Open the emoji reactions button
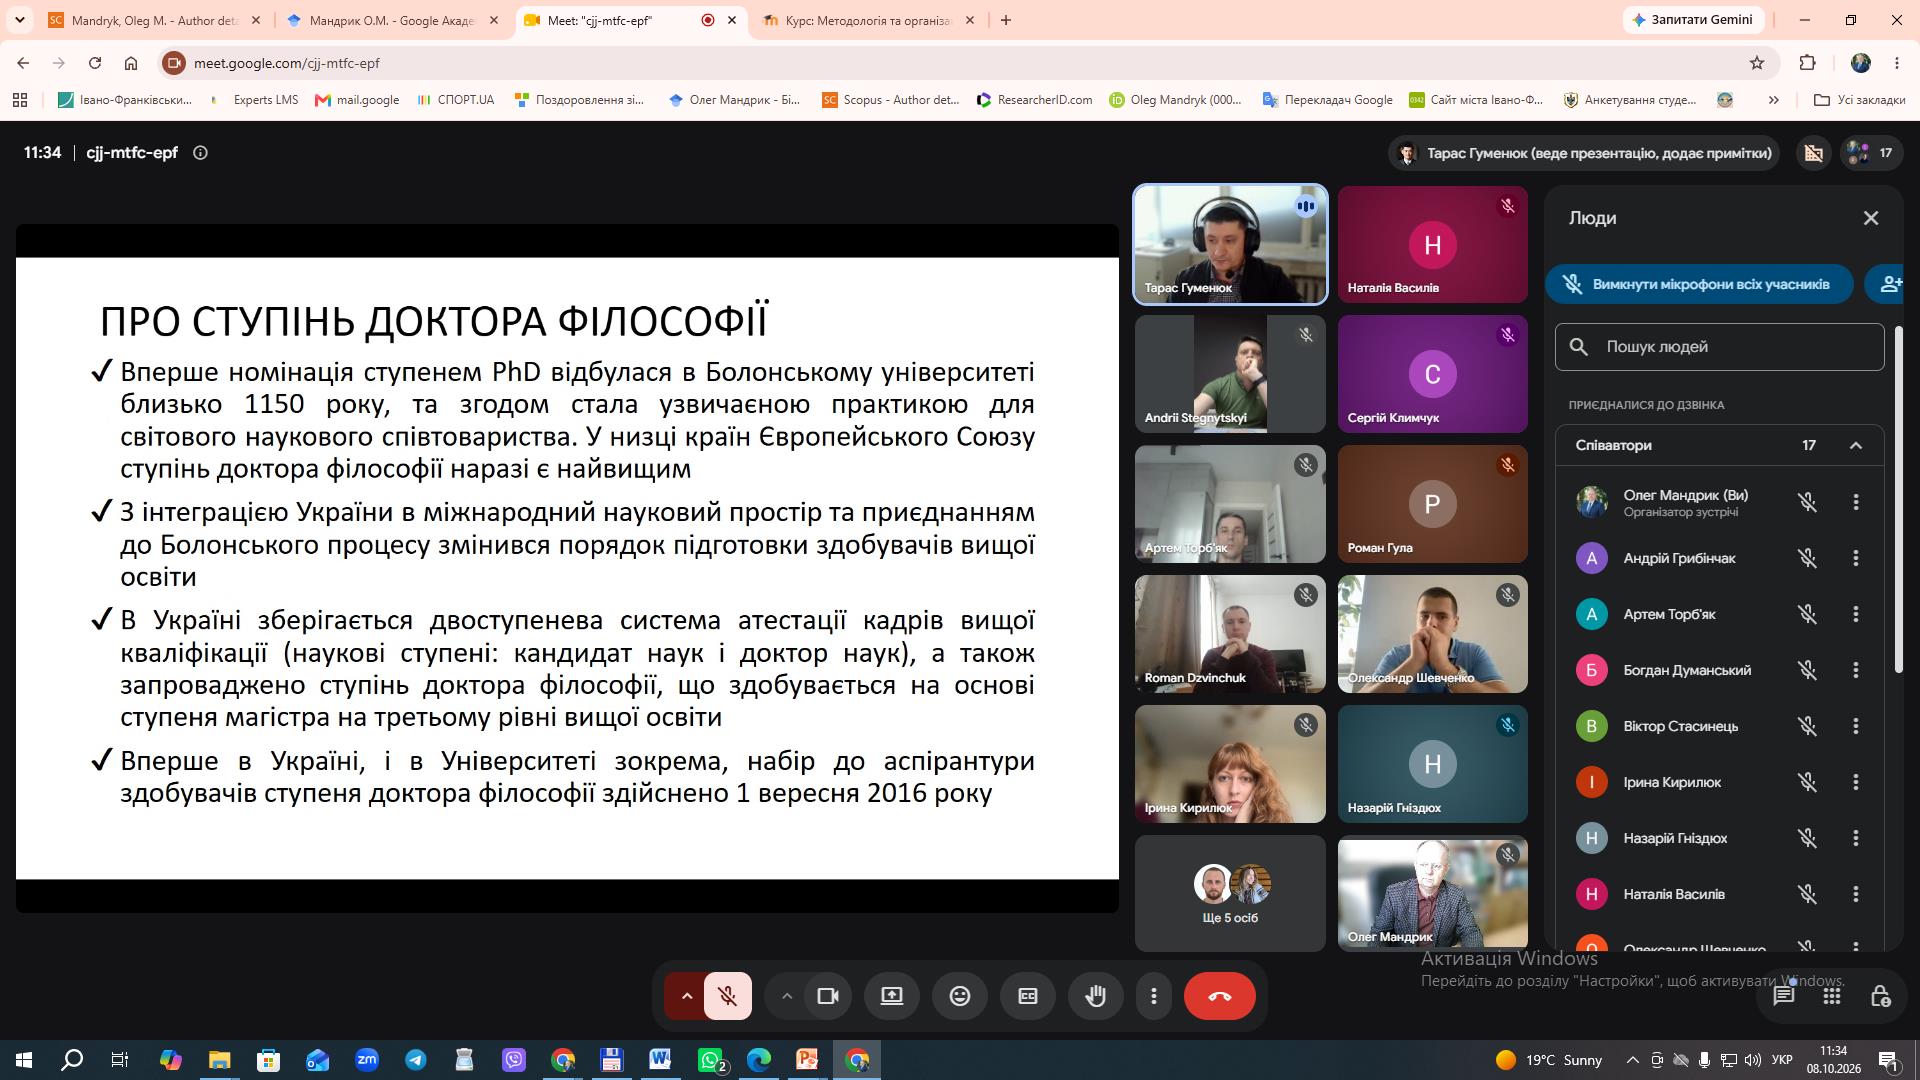The width and height of the screenshot is (1920, 1080). [960, 996]
